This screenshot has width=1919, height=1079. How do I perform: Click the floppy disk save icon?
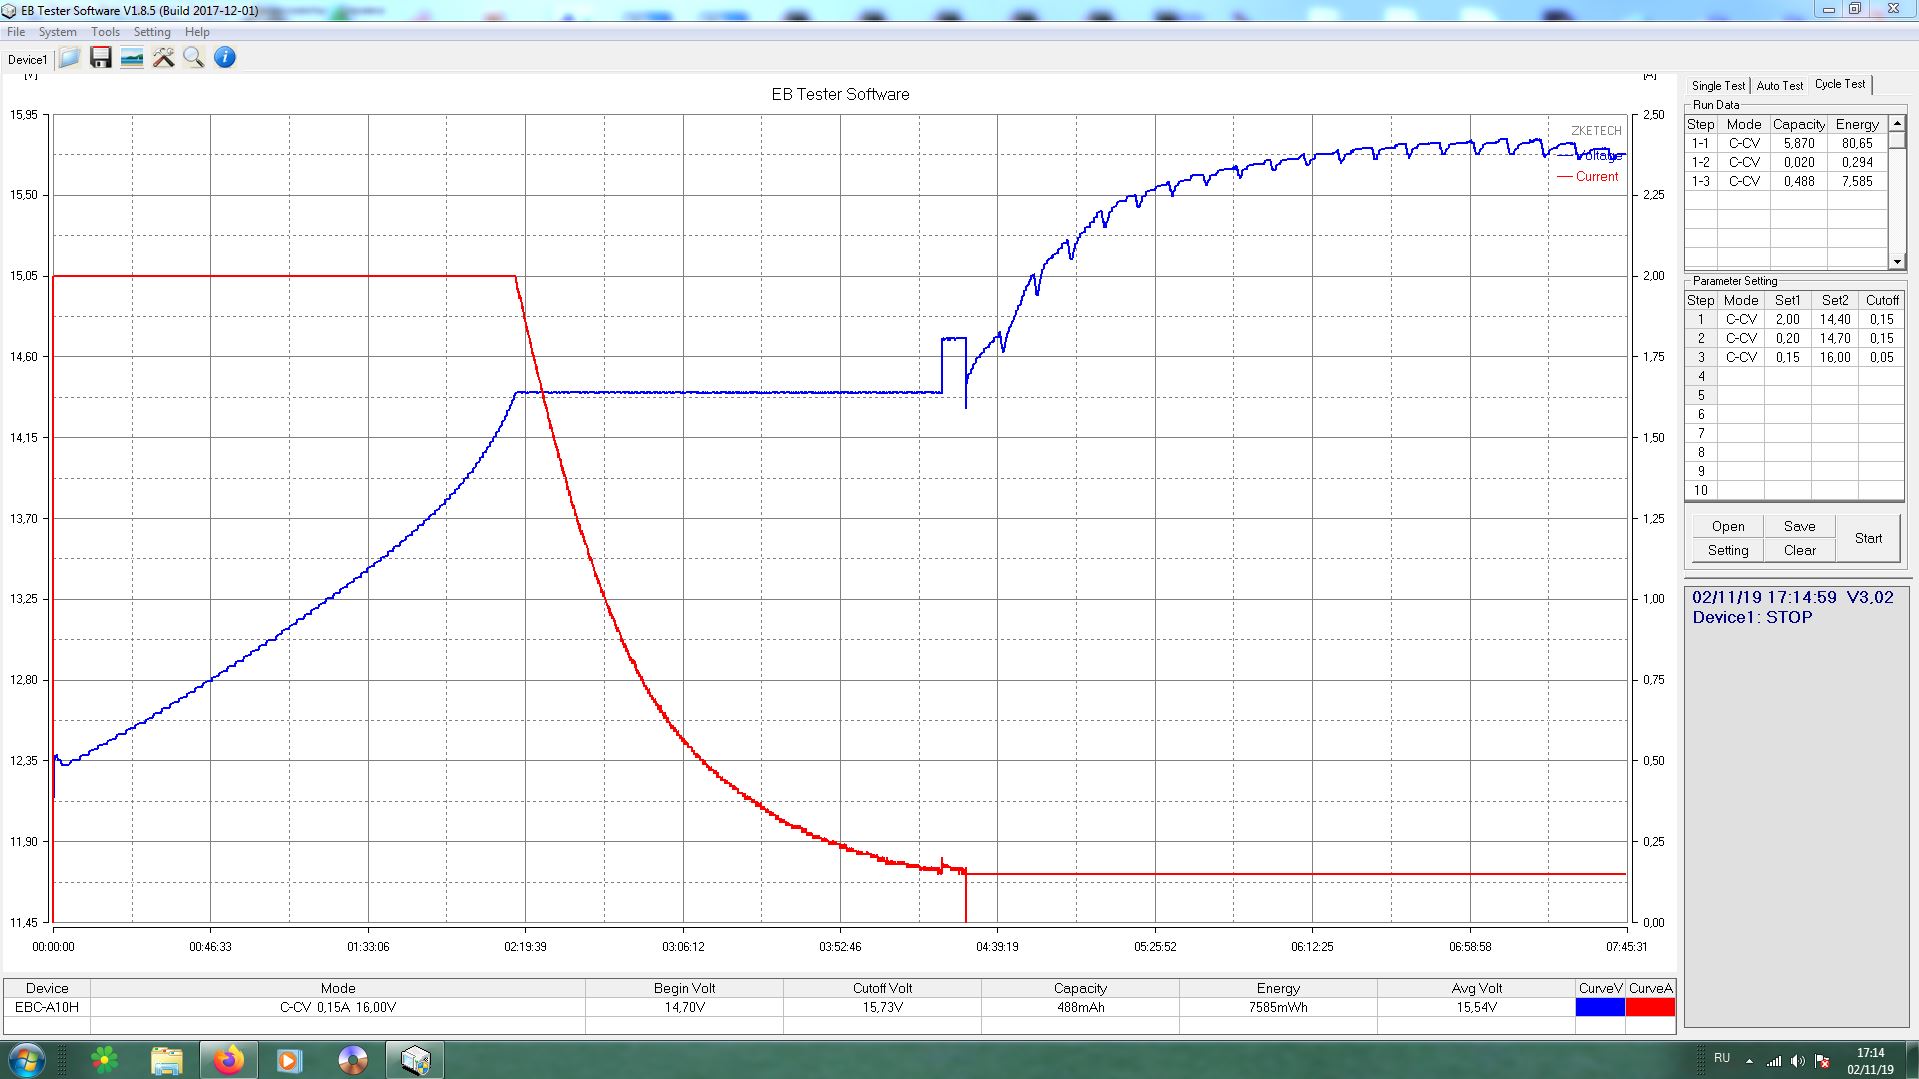pos(100,58)
